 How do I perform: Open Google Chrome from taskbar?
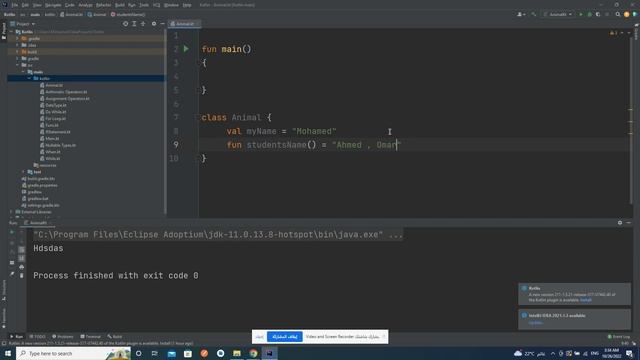[x=253, y=353]
